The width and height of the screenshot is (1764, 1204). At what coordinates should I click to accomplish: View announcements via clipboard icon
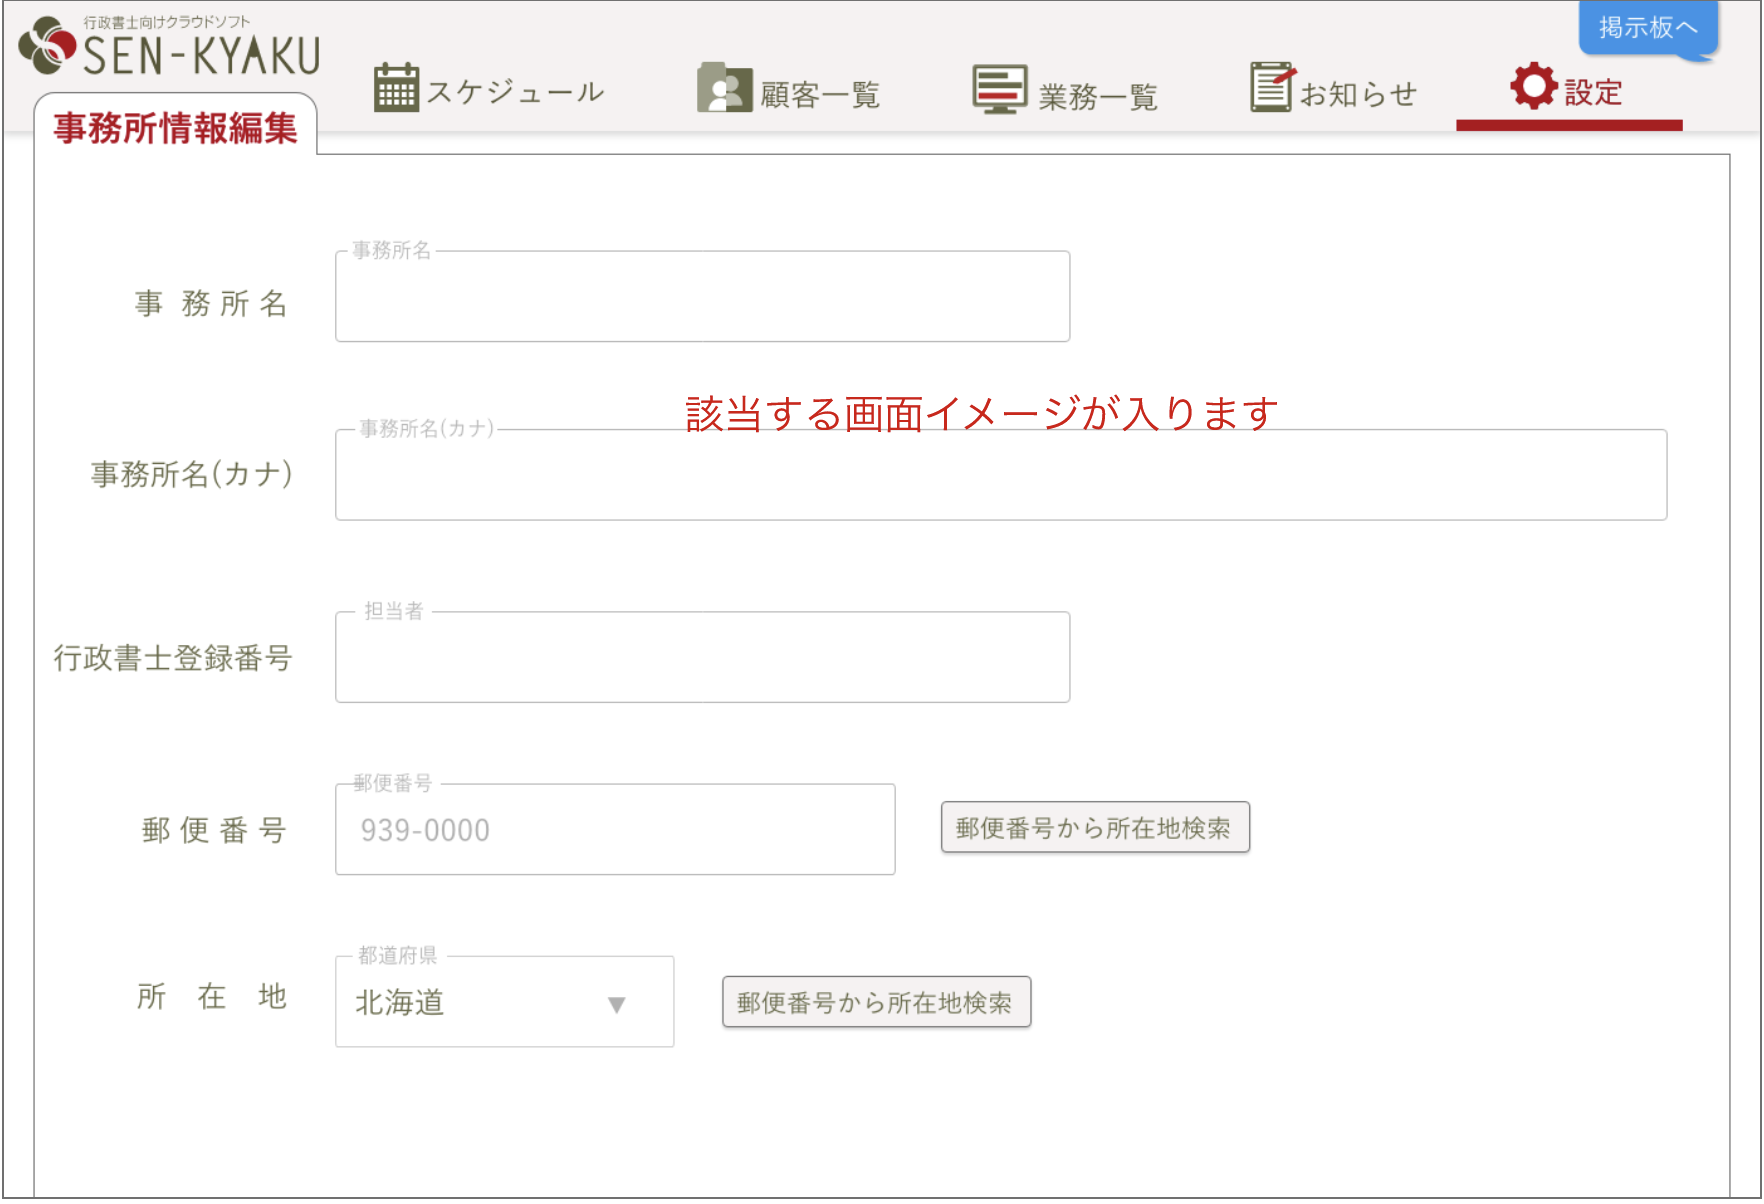(x=1272, y=88)
